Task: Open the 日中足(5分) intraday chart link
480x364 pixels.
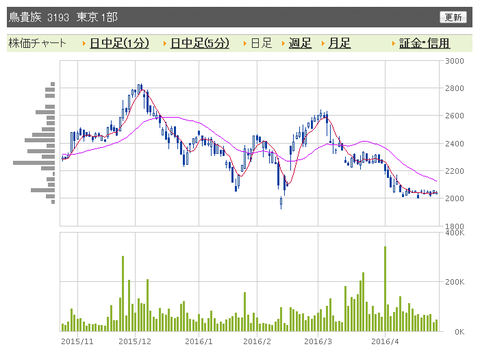Action: pyautogui.click(x=200, y=43)
